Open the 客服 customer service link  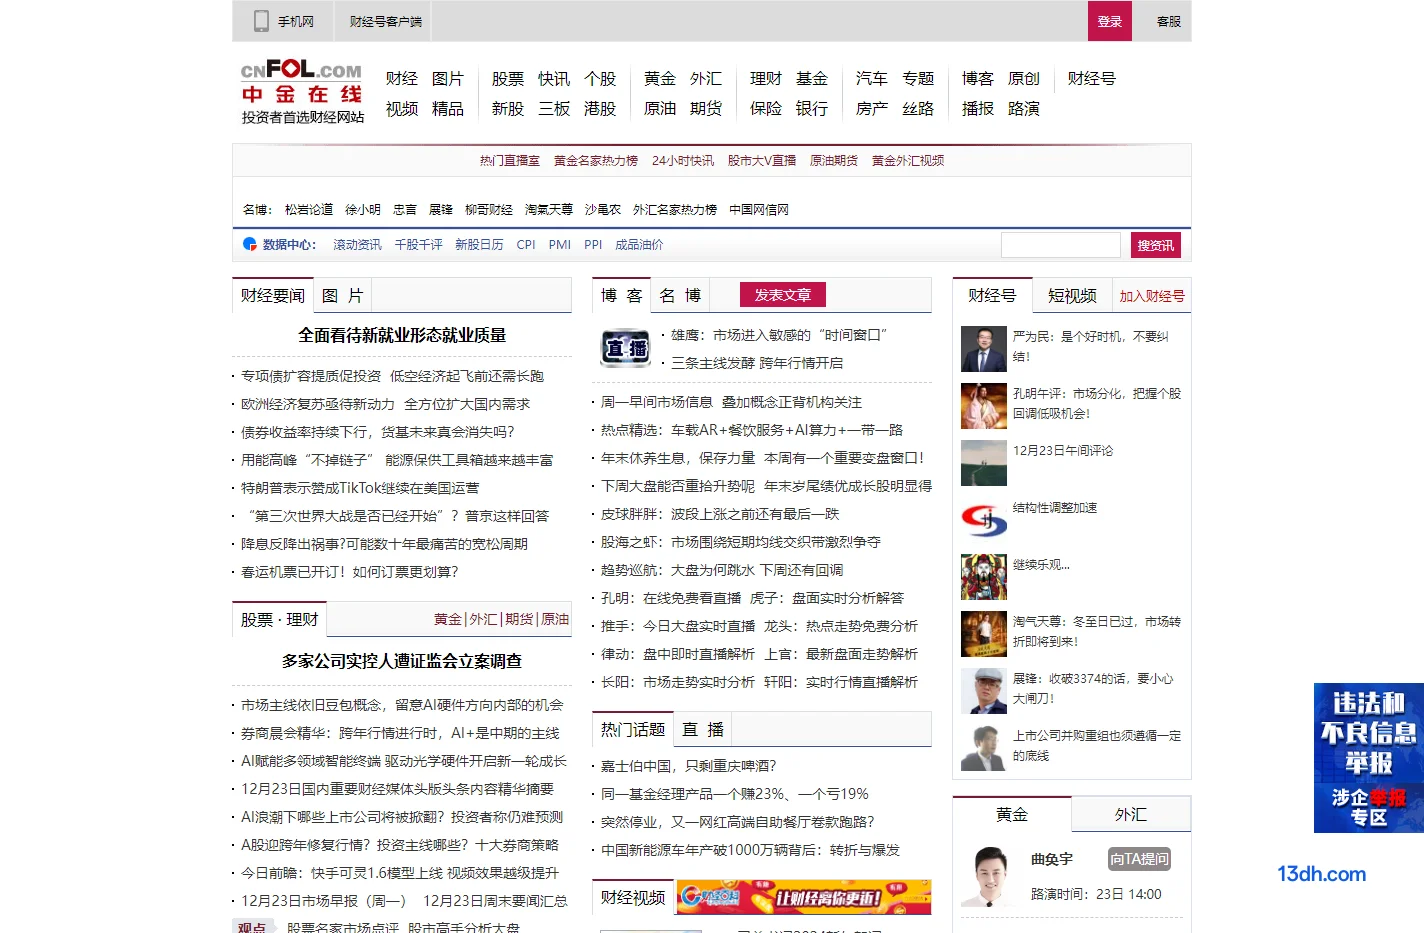pos(1169,21)
